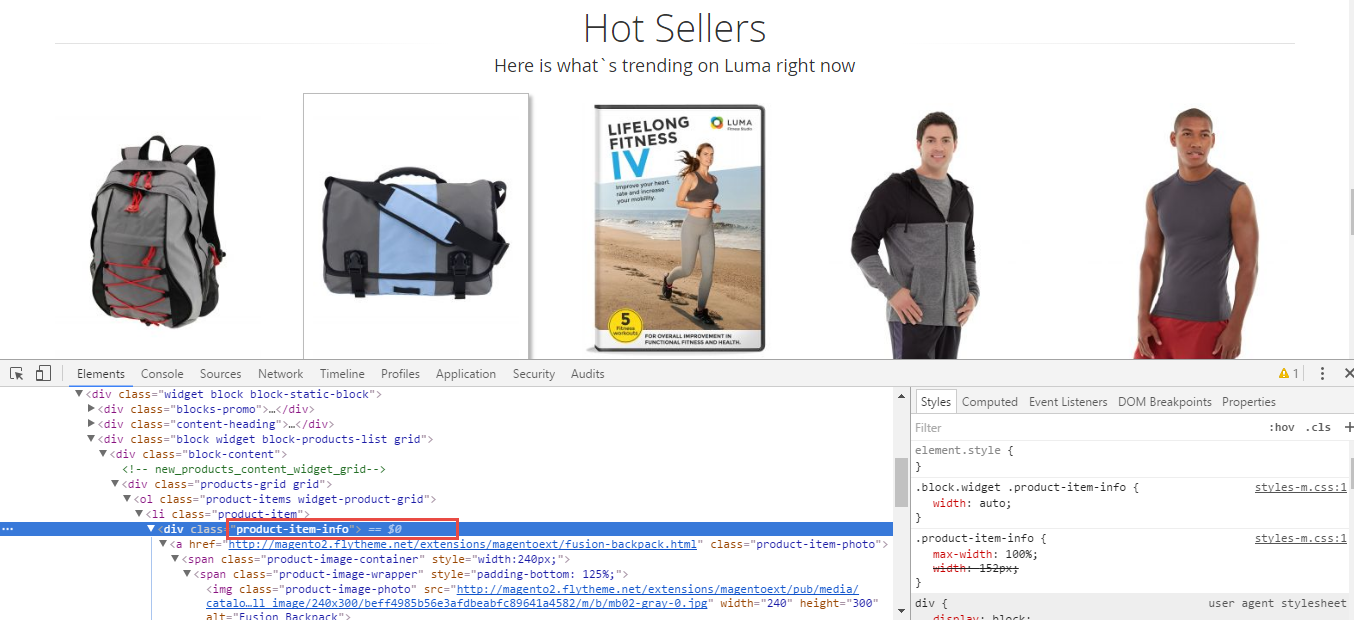The width and height of the screenshot is (1354, 620).
Task: Select the Elements tab
Action: click(101, 373)
